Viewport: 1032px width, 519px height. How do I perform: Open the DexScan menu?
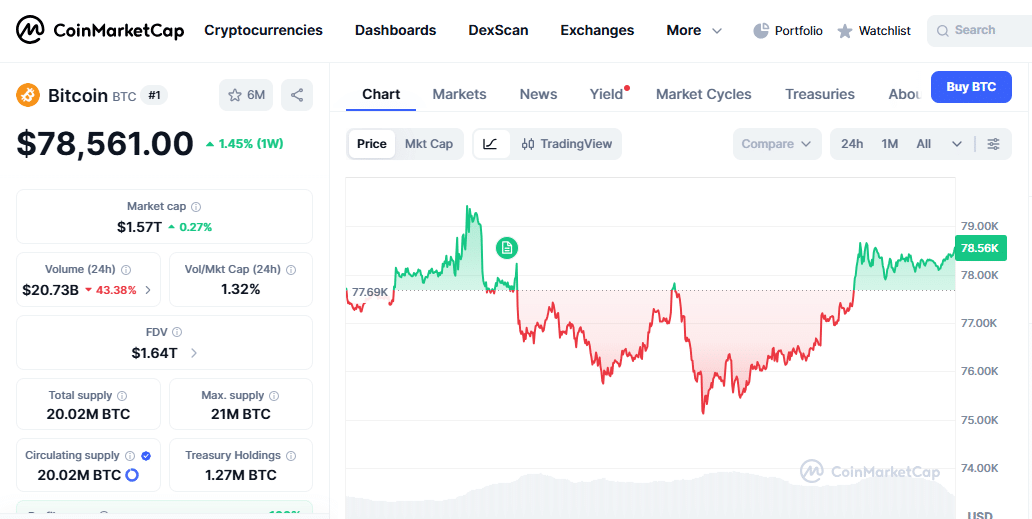tap(498, 30)
